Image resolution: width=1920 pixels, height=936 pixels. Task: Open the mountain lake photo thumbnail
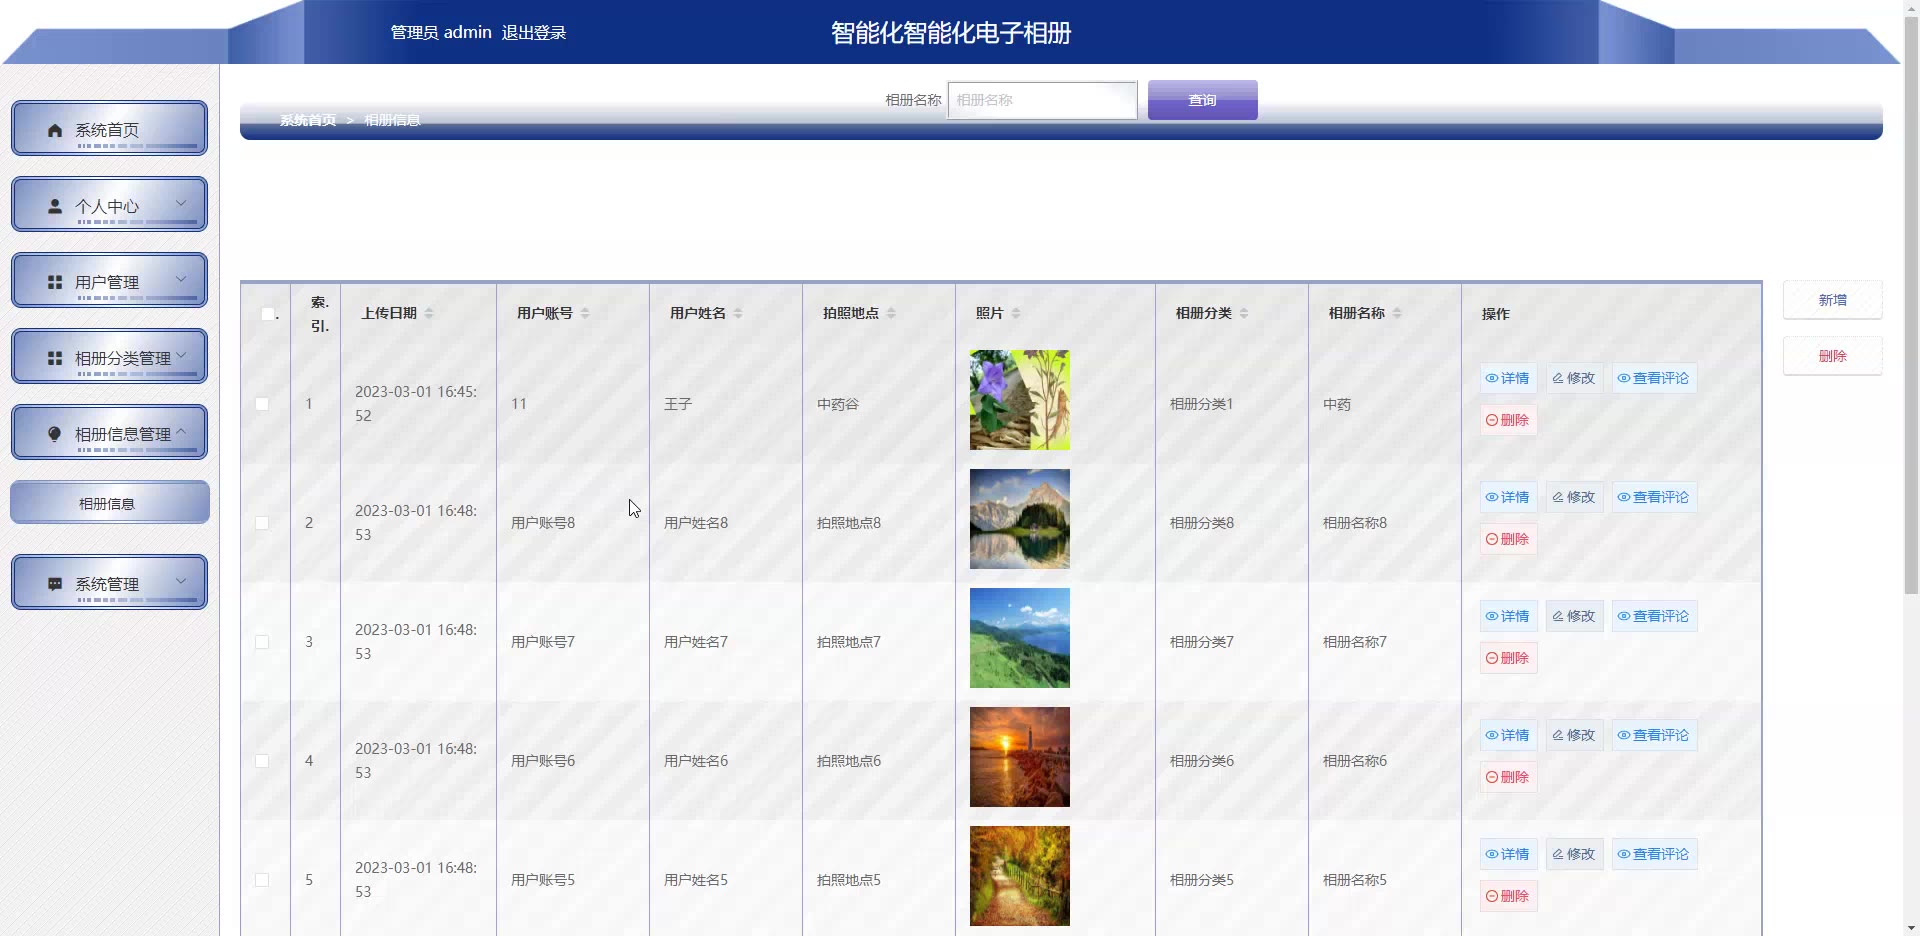point(1019,519)
